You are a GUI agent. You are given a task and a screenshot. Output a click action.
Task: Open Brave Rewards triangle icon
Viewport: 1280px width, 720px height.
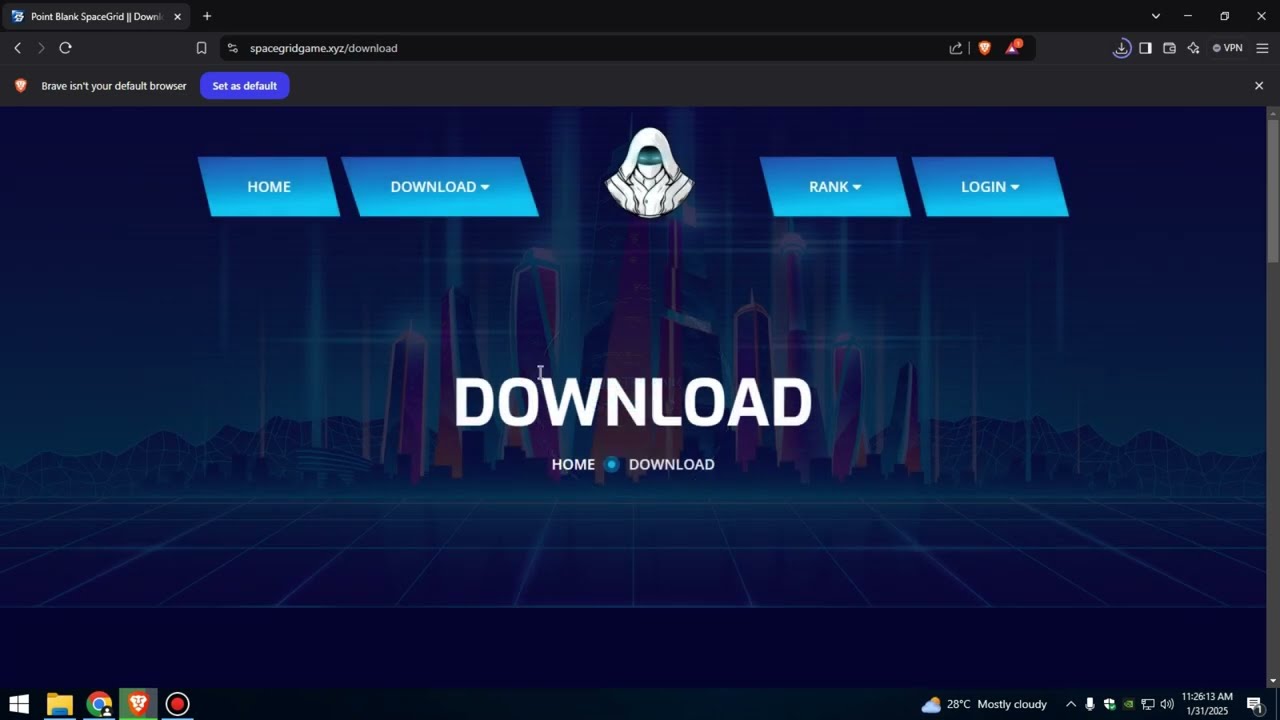point(1013,47)
